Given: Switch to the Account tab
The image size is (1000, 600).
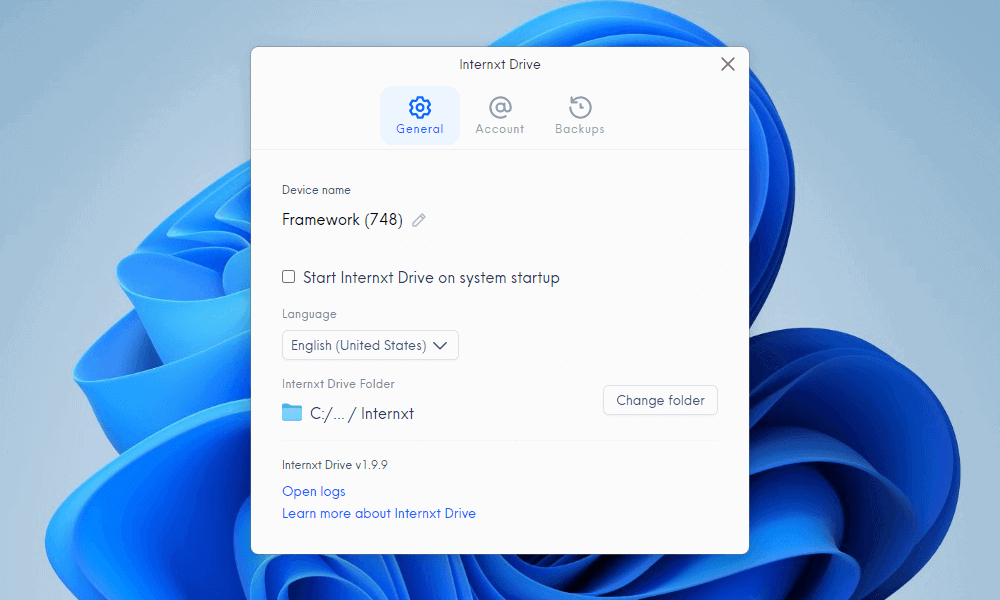Looking at the screenshot, I should coord(499,115).
